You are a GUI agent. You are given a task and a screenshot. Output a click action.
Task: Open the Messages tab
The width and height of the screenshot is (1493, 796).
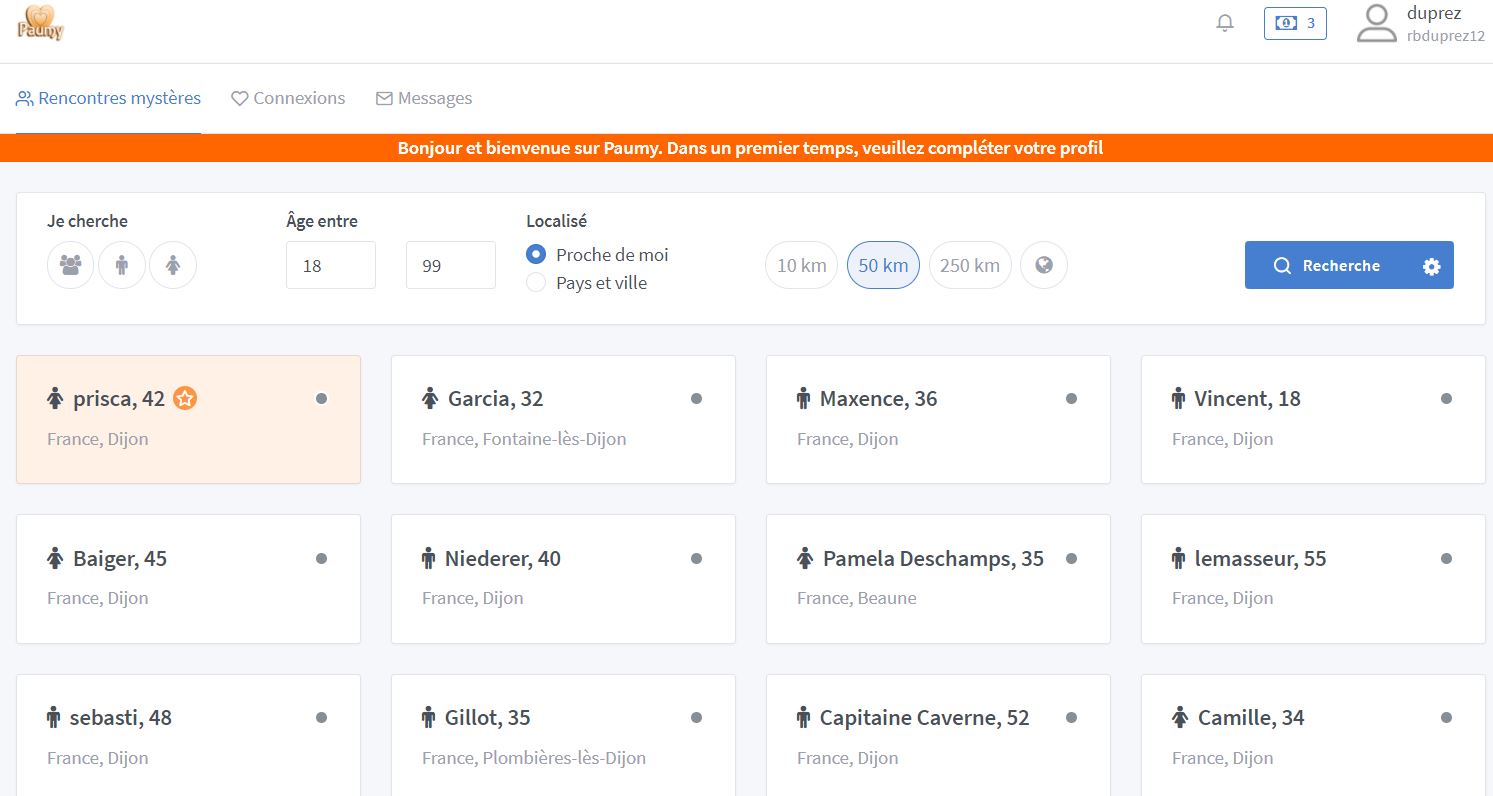[424, 98]
